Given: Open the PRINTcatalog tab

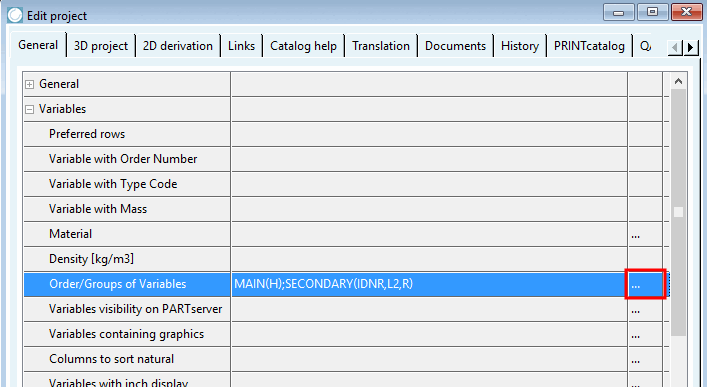Looking at the screenshot, I should coord(589,46).
